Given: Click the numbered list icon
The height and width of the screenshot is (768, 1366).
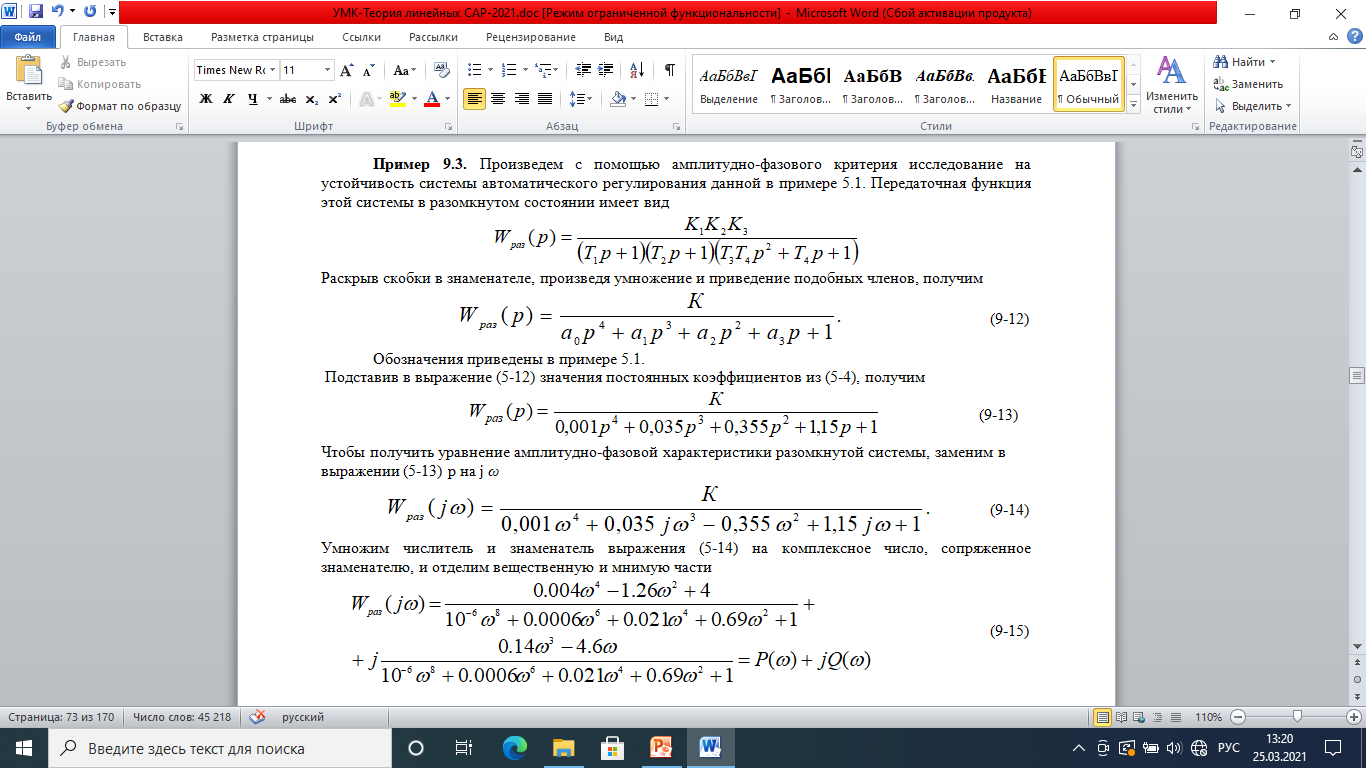Looking at the screenshot, I should [x=511, y=70].
